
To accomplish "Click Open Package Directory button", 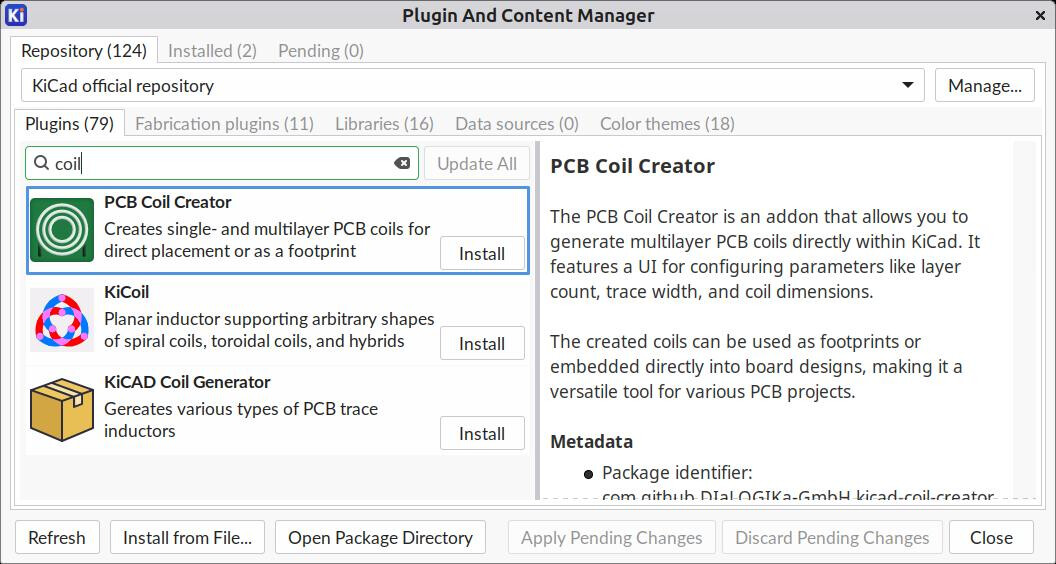I will [381, 538].
